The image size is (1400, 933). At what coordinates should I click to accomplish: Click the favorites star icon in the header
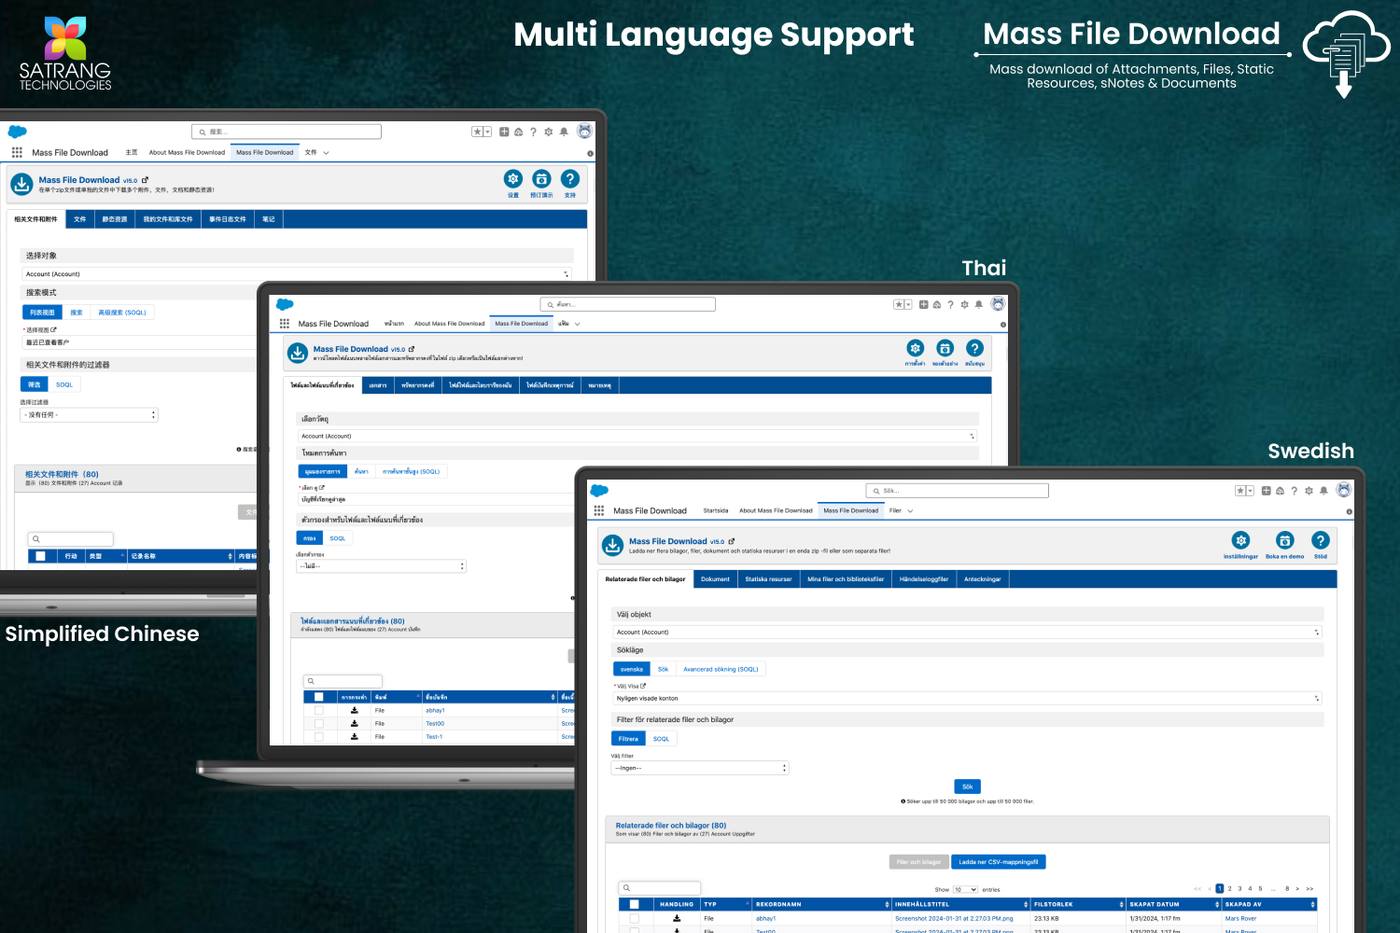point(1240,491)
